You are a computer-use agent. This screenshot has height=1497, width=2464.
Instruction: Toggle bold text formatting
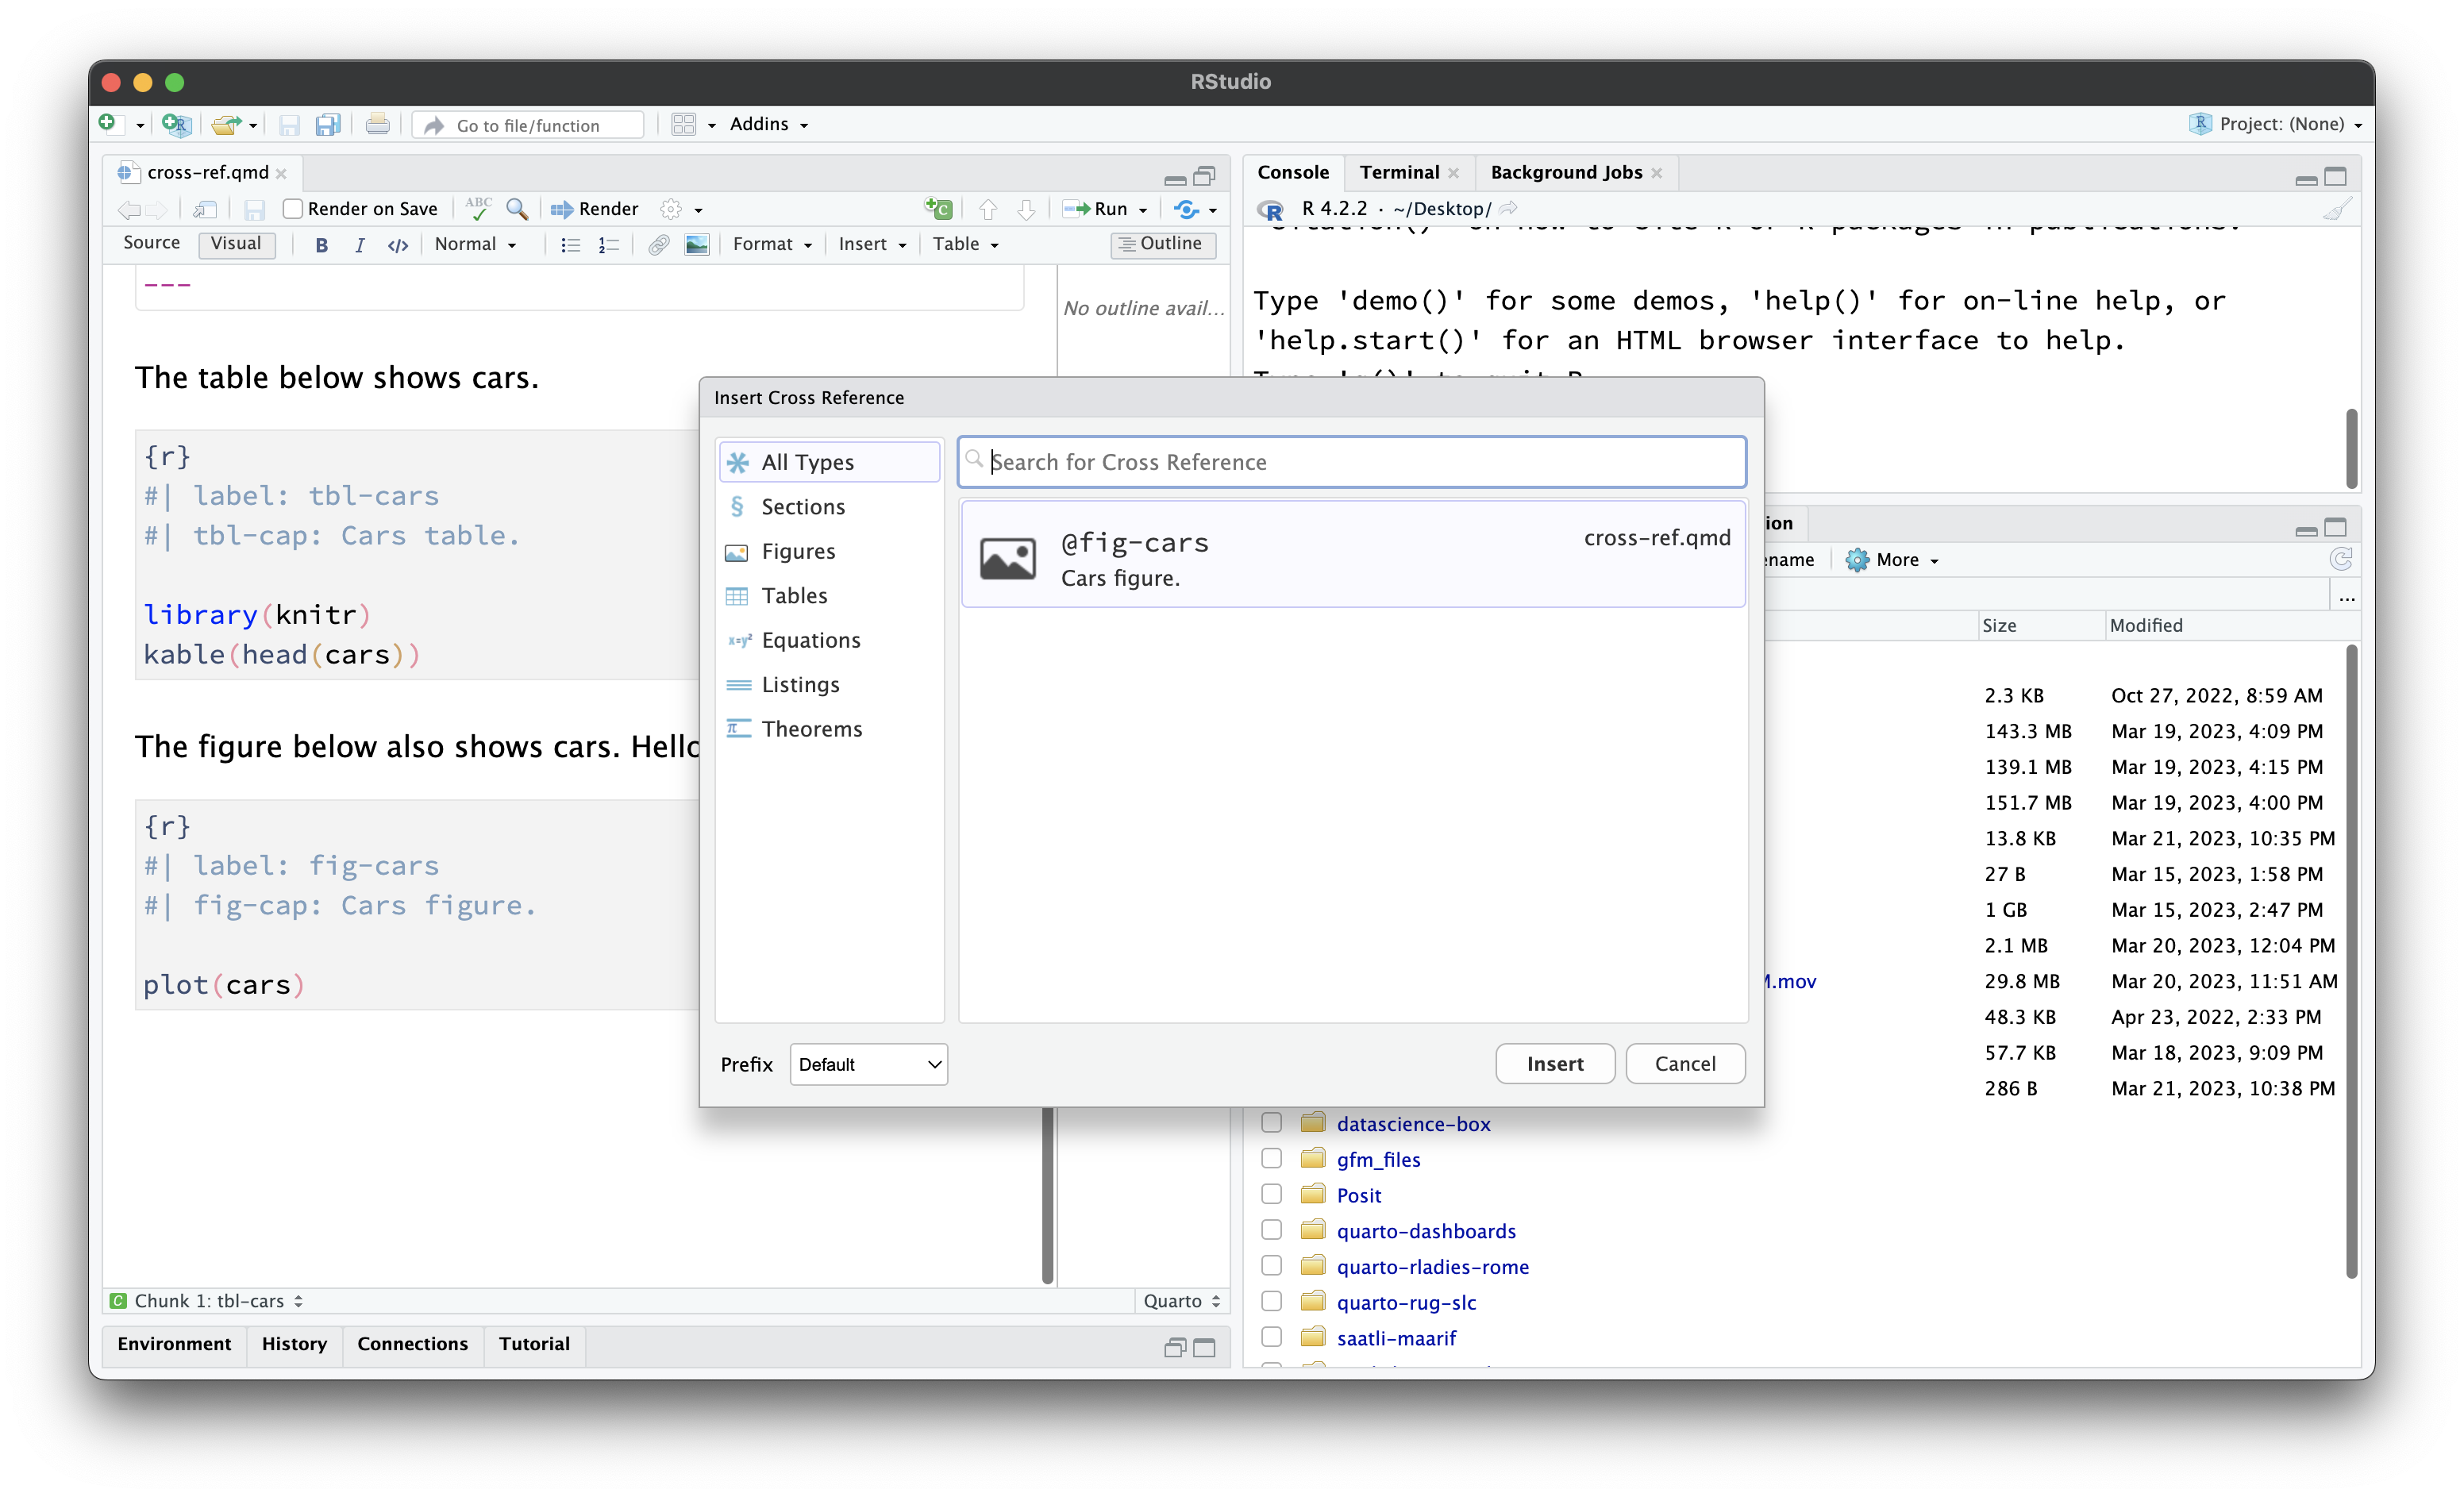[x=321, y=245]
